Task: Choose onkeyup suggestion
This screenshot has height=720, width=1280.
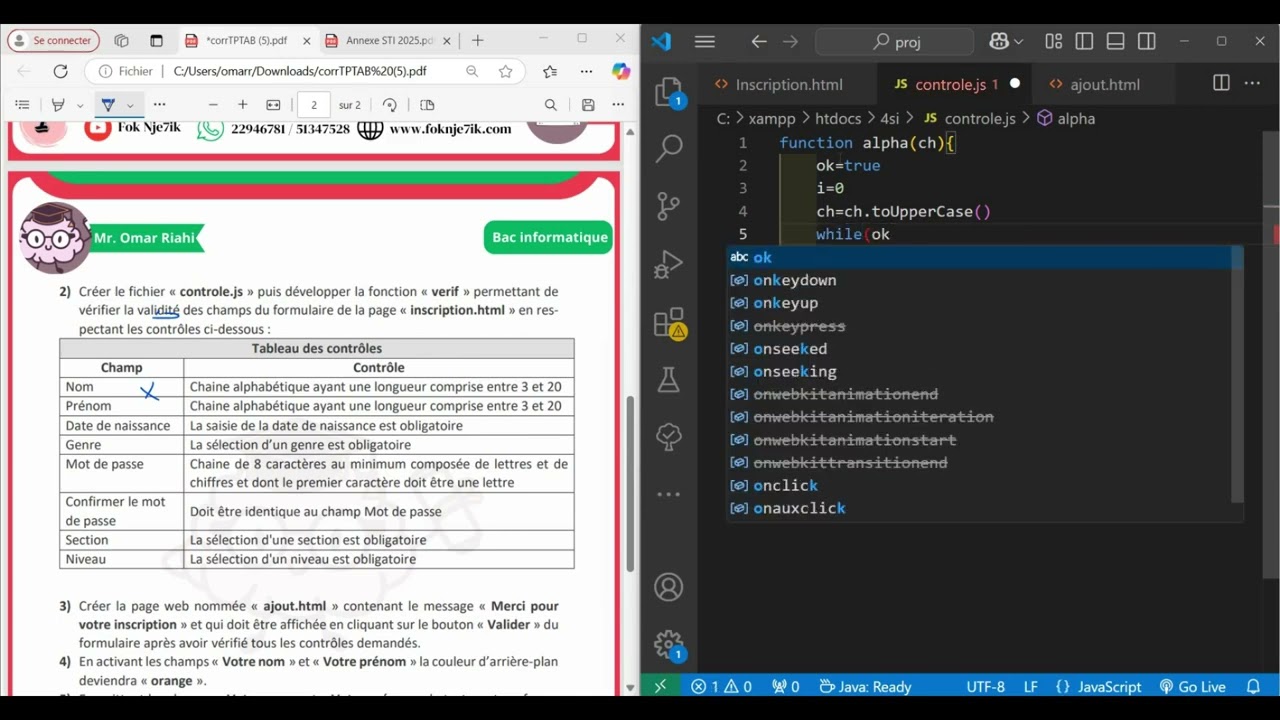Action: [985, 303]
